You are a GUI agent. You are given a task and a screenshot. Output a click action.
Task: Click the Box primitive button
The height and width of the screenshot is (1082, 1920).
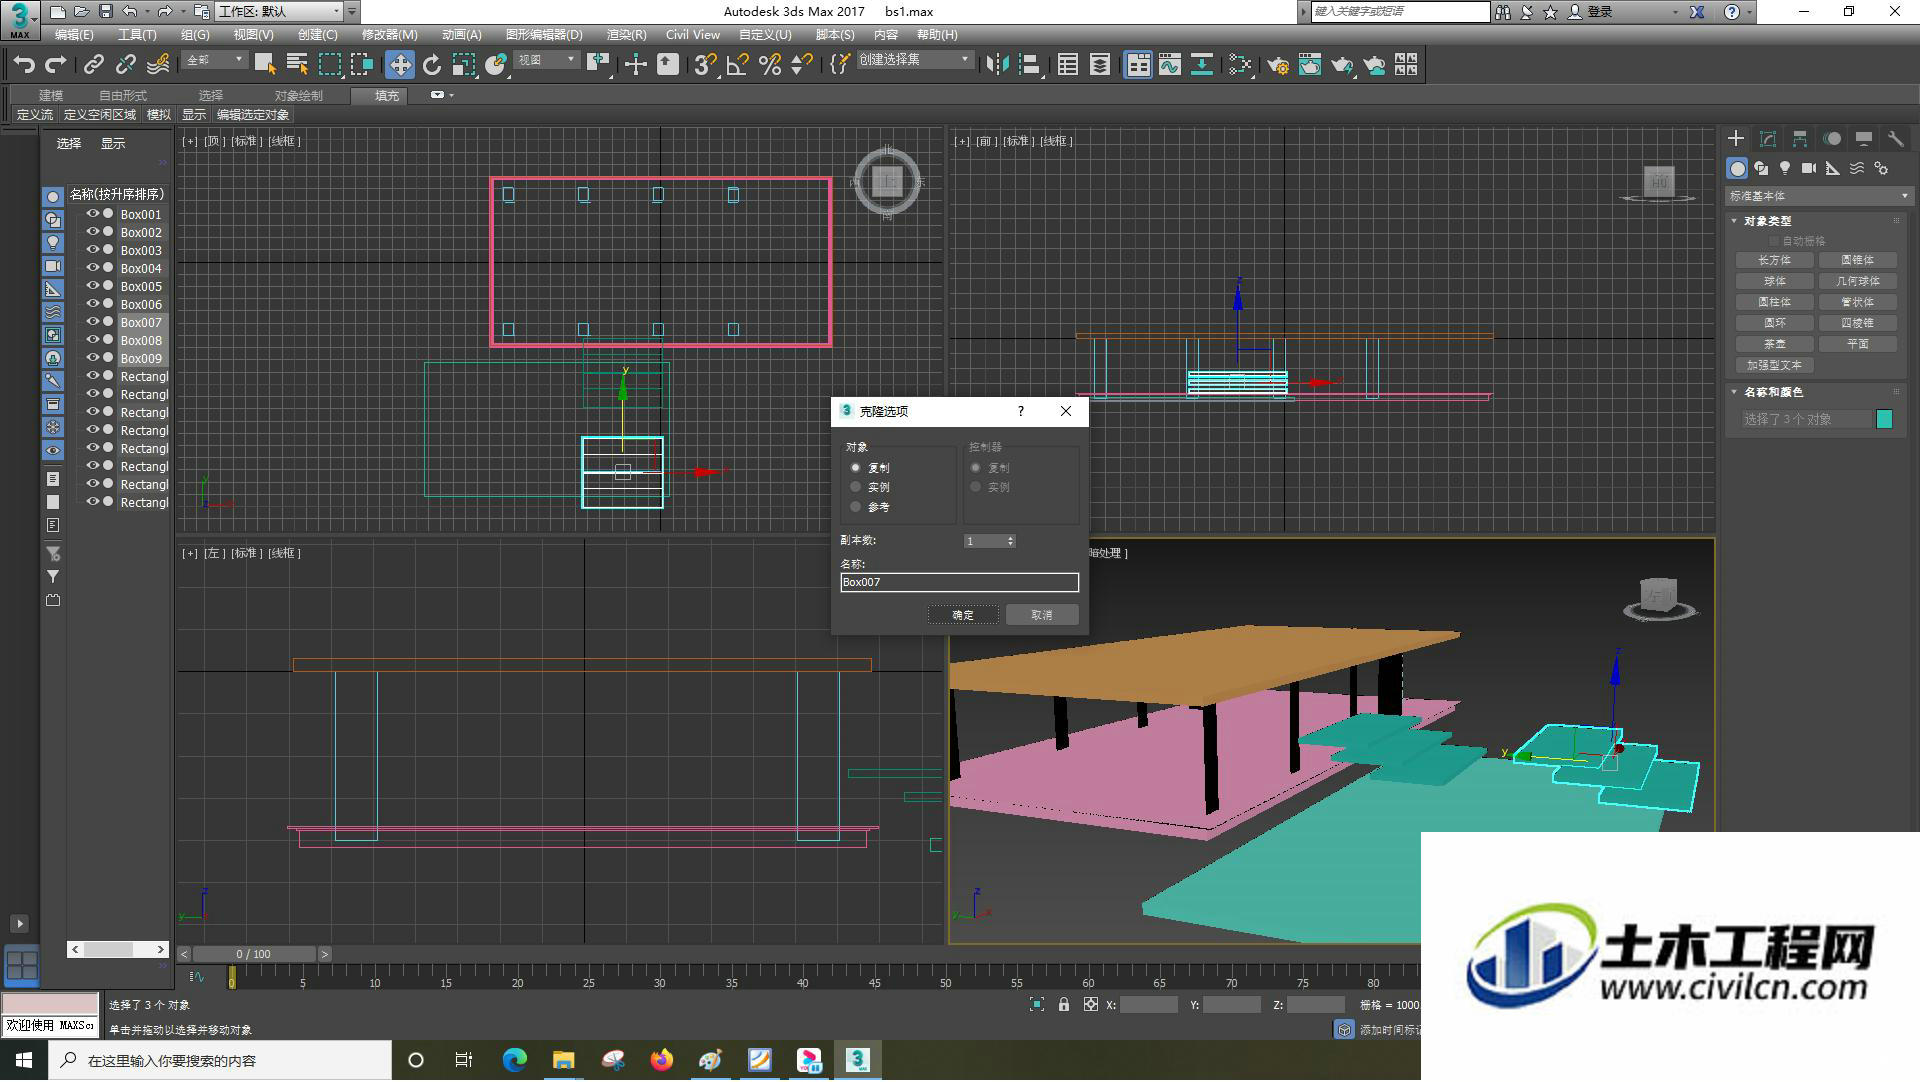coord(1774,260)
